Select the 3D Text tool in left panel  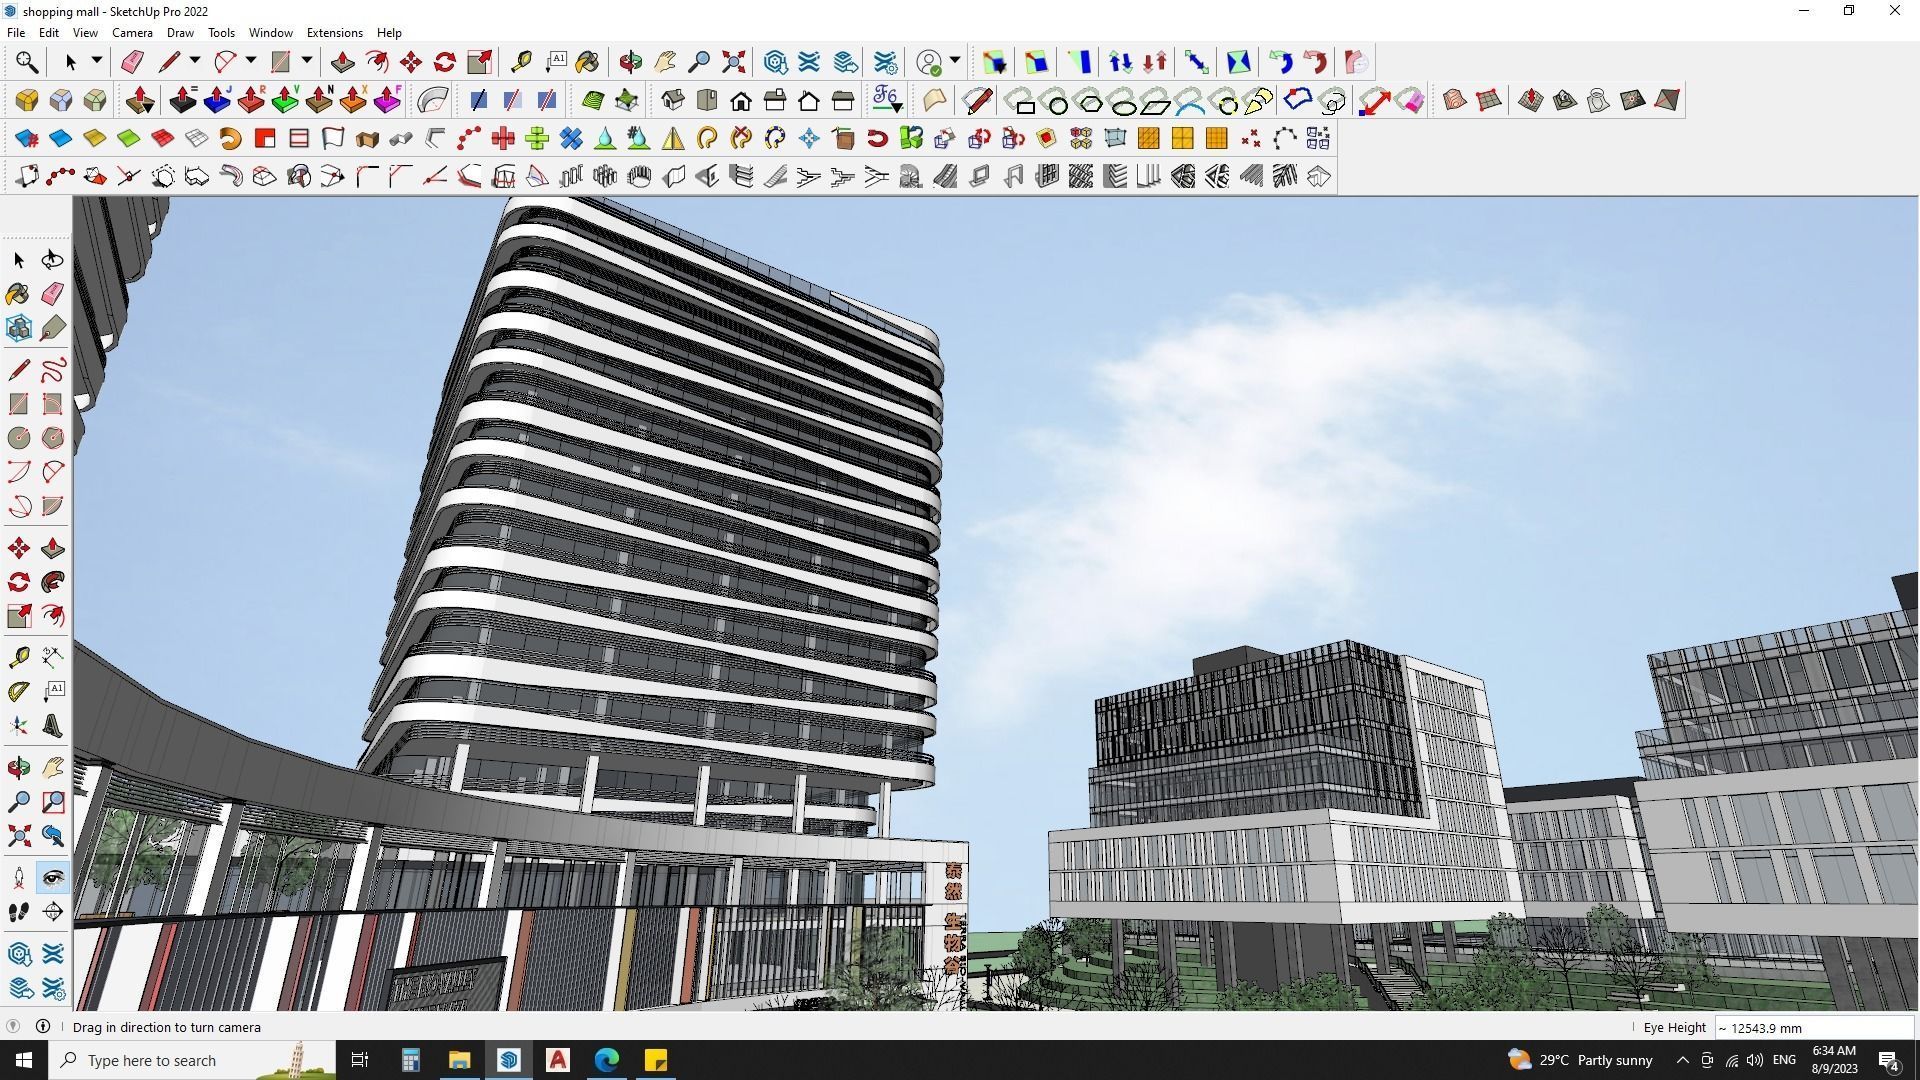coord(53,726)
